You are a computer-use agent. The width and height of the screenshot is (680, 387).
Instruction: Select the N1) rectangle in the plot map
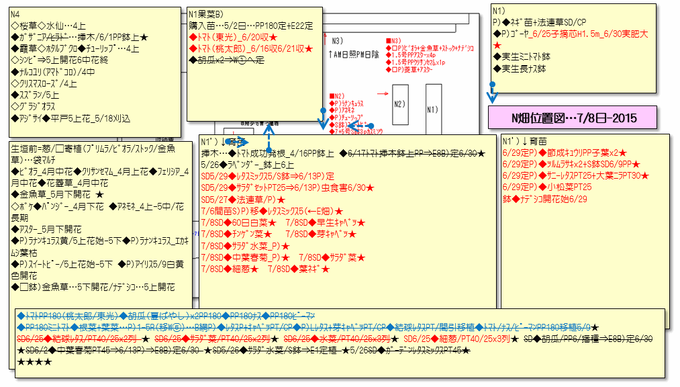pyautogui.click(x=433, y=109)
